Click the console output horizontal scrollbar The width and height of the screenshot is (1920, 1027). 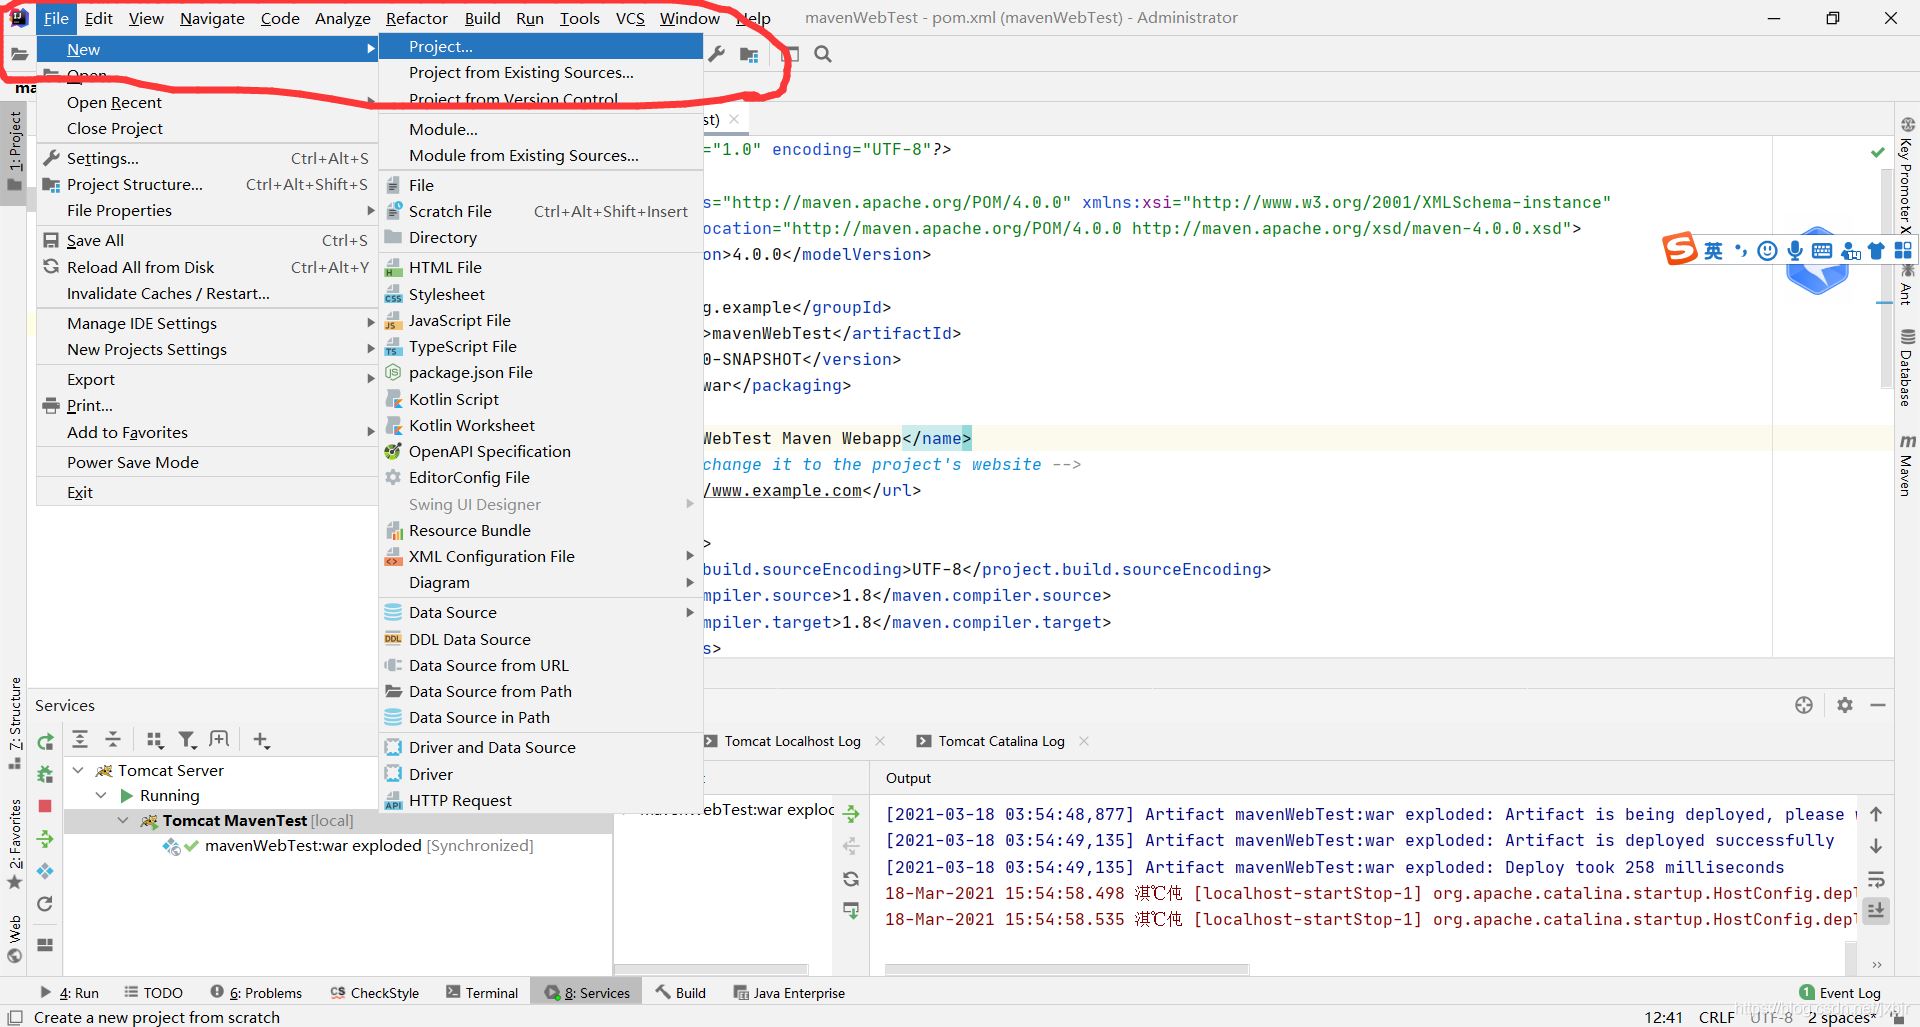(1066, 968)
